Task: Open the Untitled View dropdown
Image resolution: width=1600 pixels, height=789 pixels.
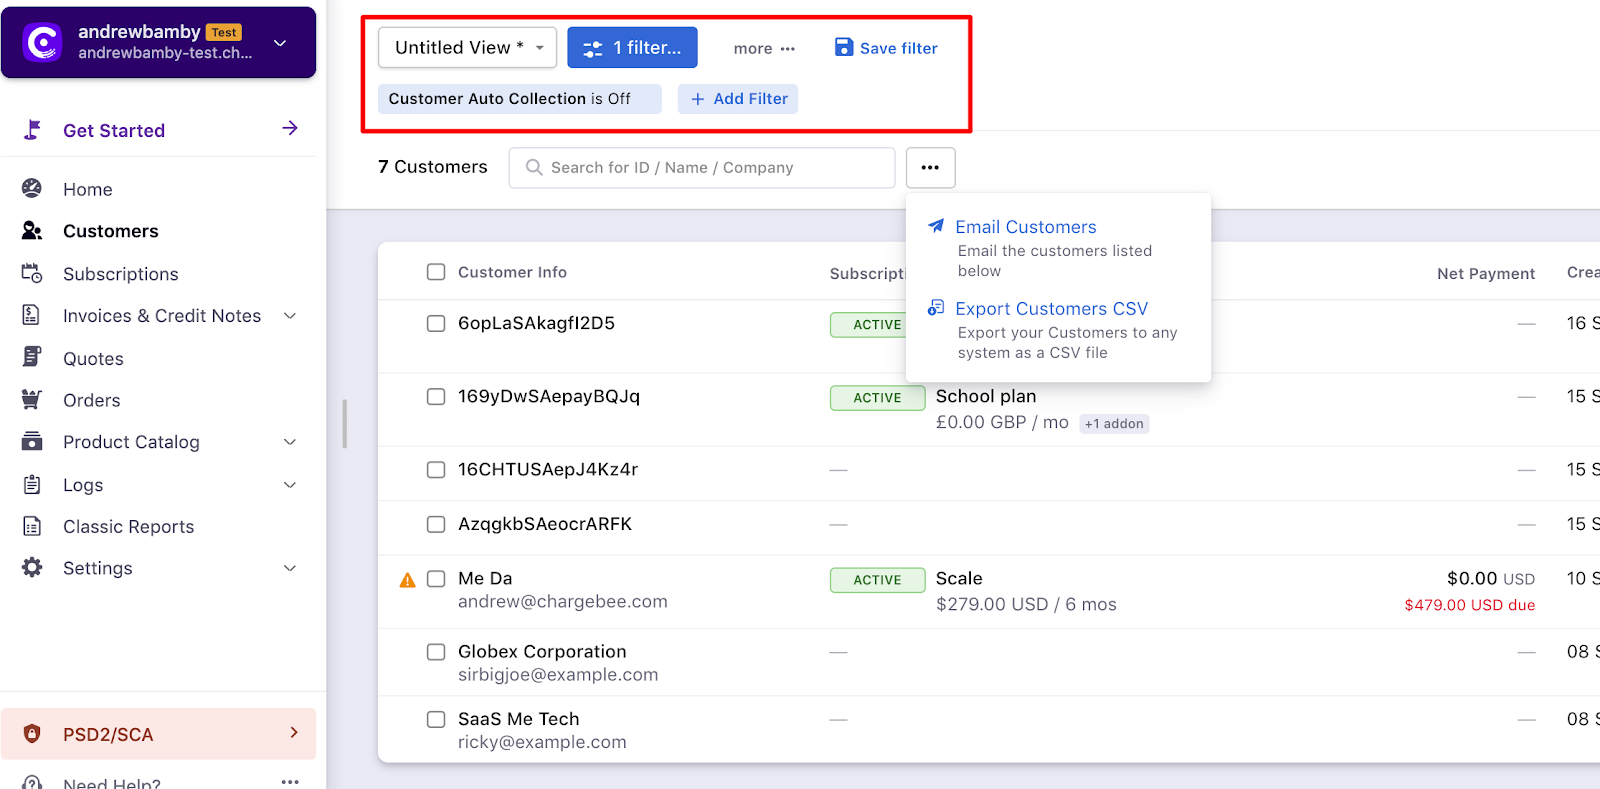Action: click(467, 48)
